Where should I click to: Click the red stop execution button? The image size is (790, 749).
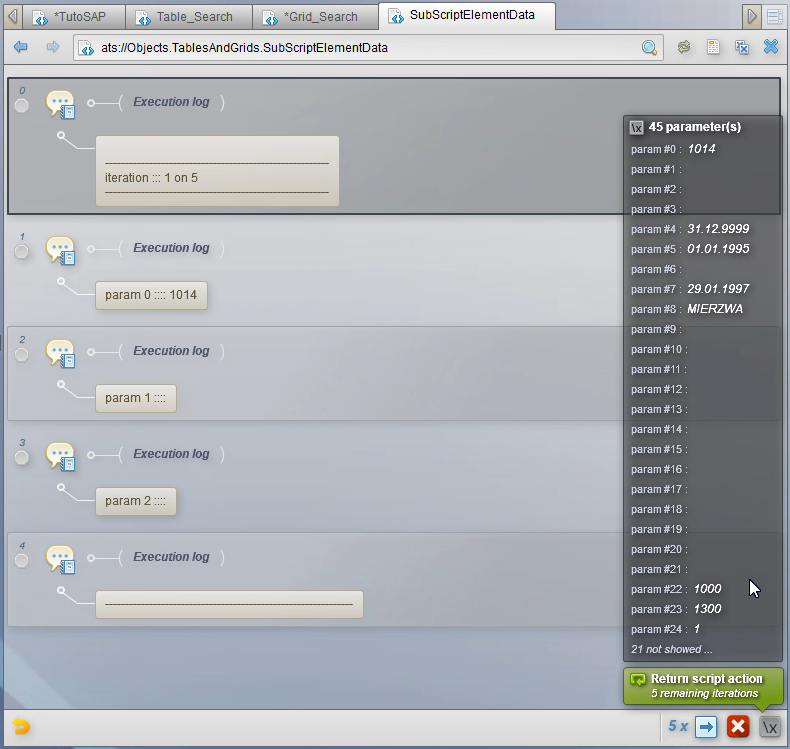(x=738, y=726)
